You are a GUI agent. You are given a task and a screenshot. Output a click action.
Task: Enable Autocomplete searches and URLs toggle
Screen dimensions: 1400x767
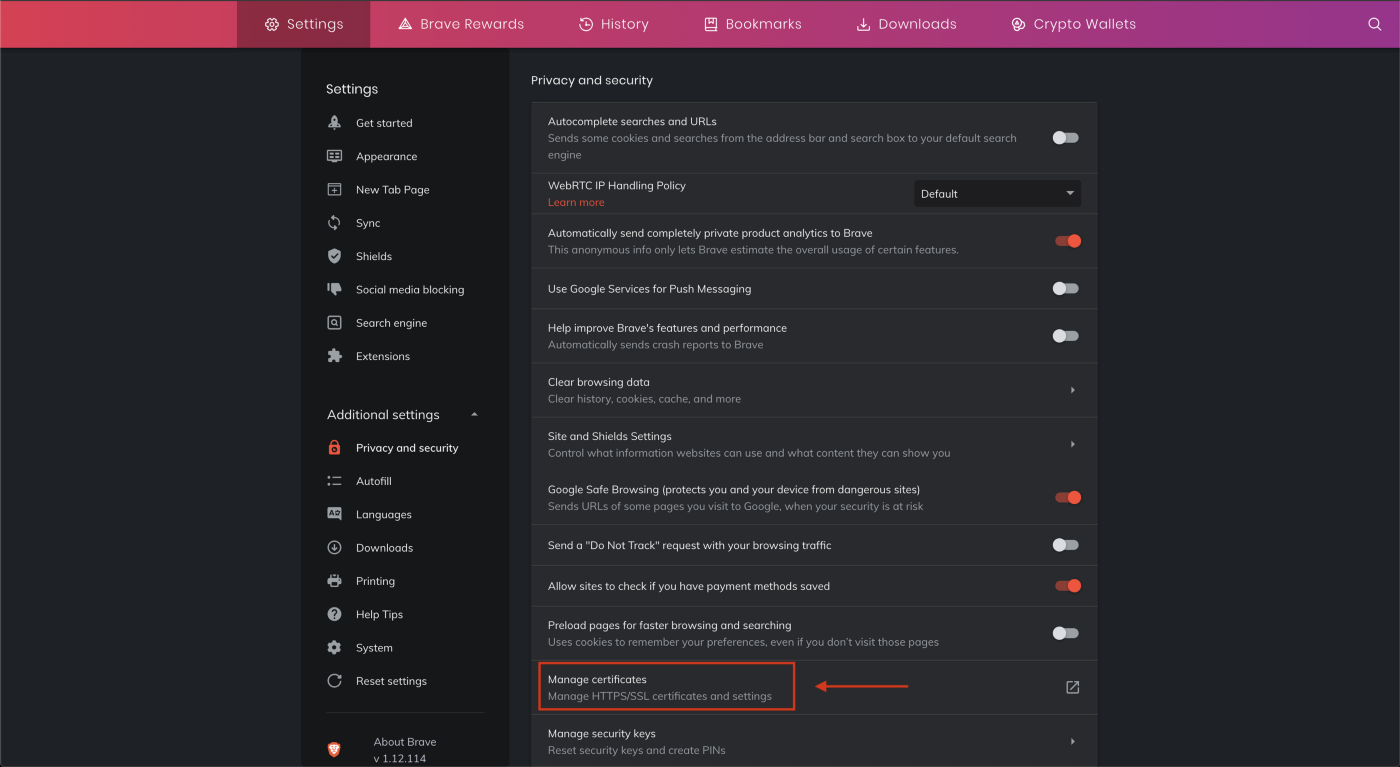click(1066, 138)
